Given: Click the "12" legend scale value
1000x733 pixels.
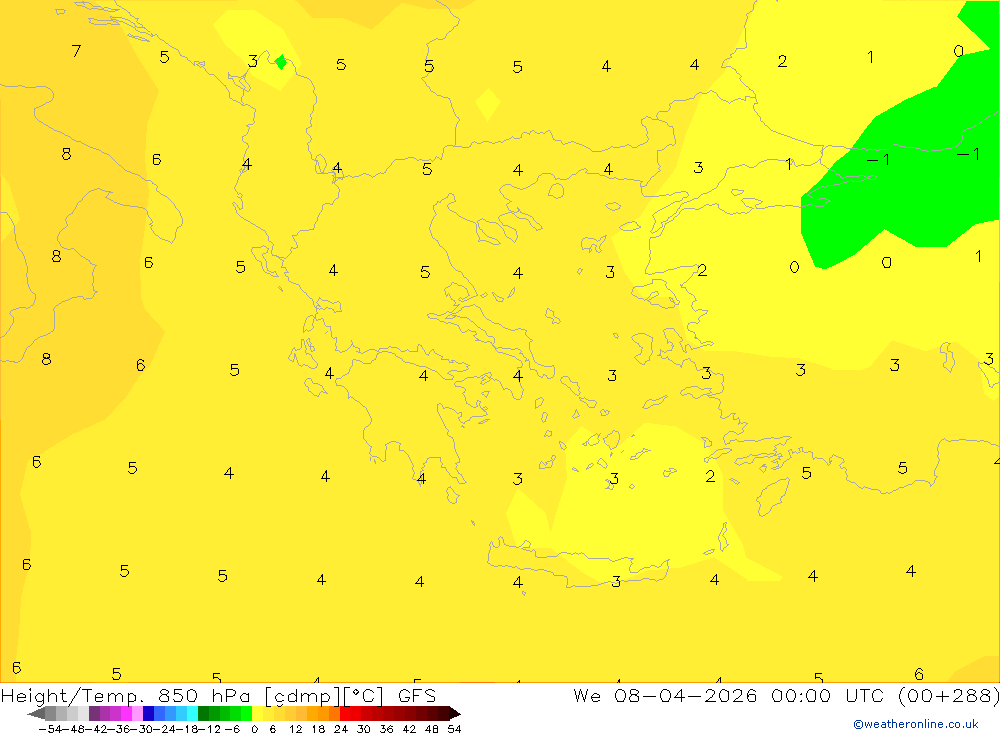Looking at the screenshot, I should point(295,729).
